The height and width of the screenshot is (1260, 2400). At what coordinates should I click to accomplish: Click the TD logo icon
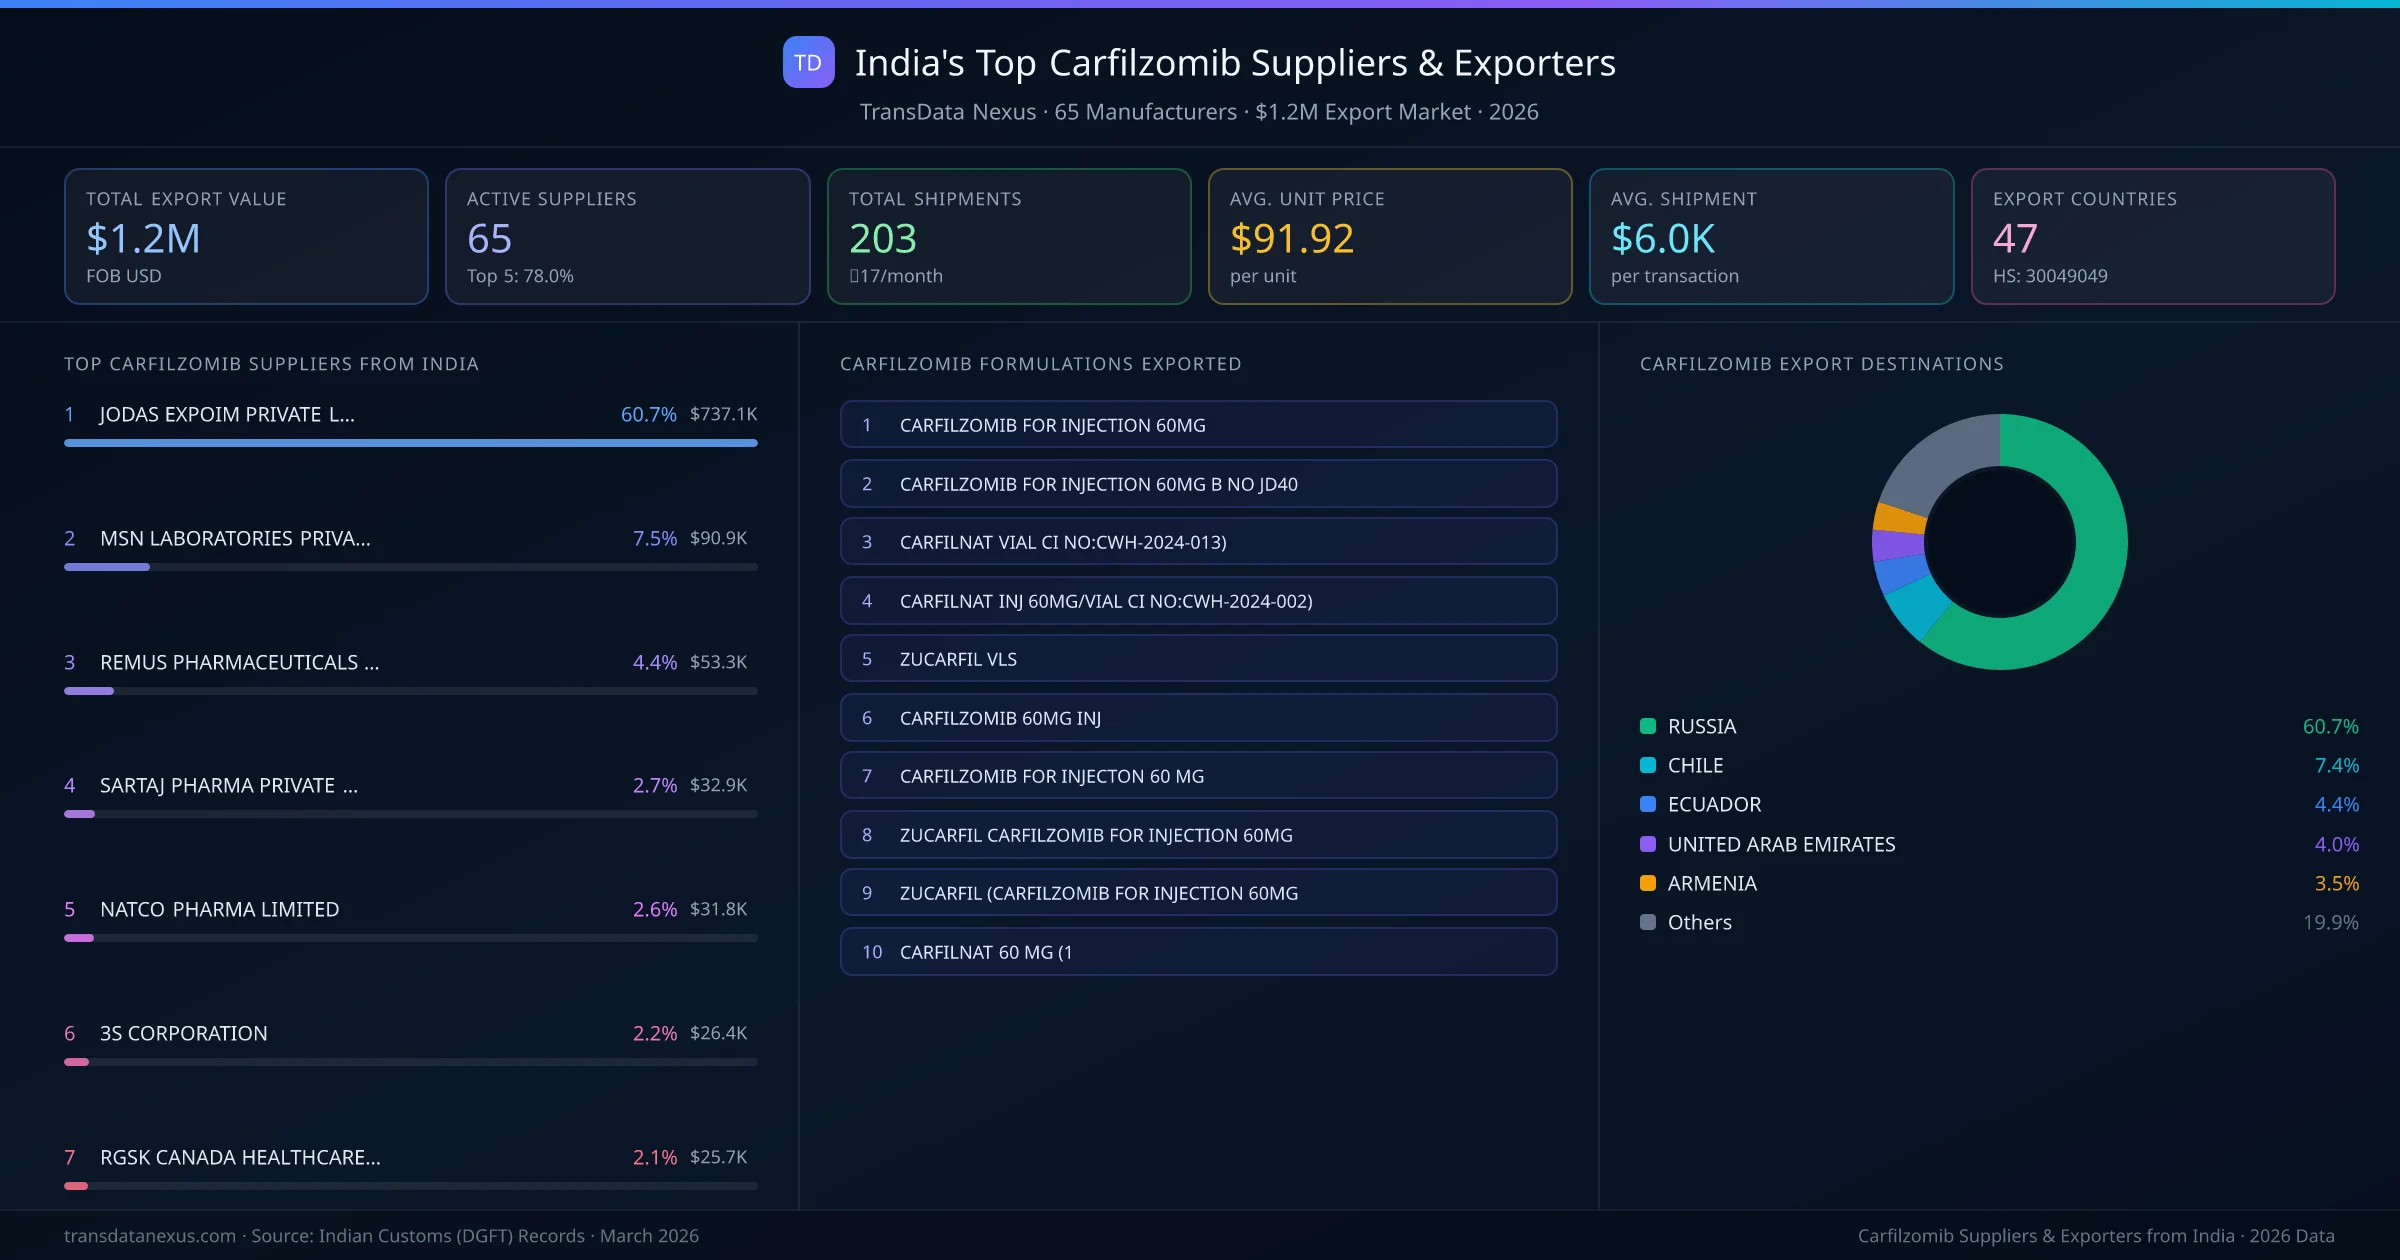click(808, 62)
